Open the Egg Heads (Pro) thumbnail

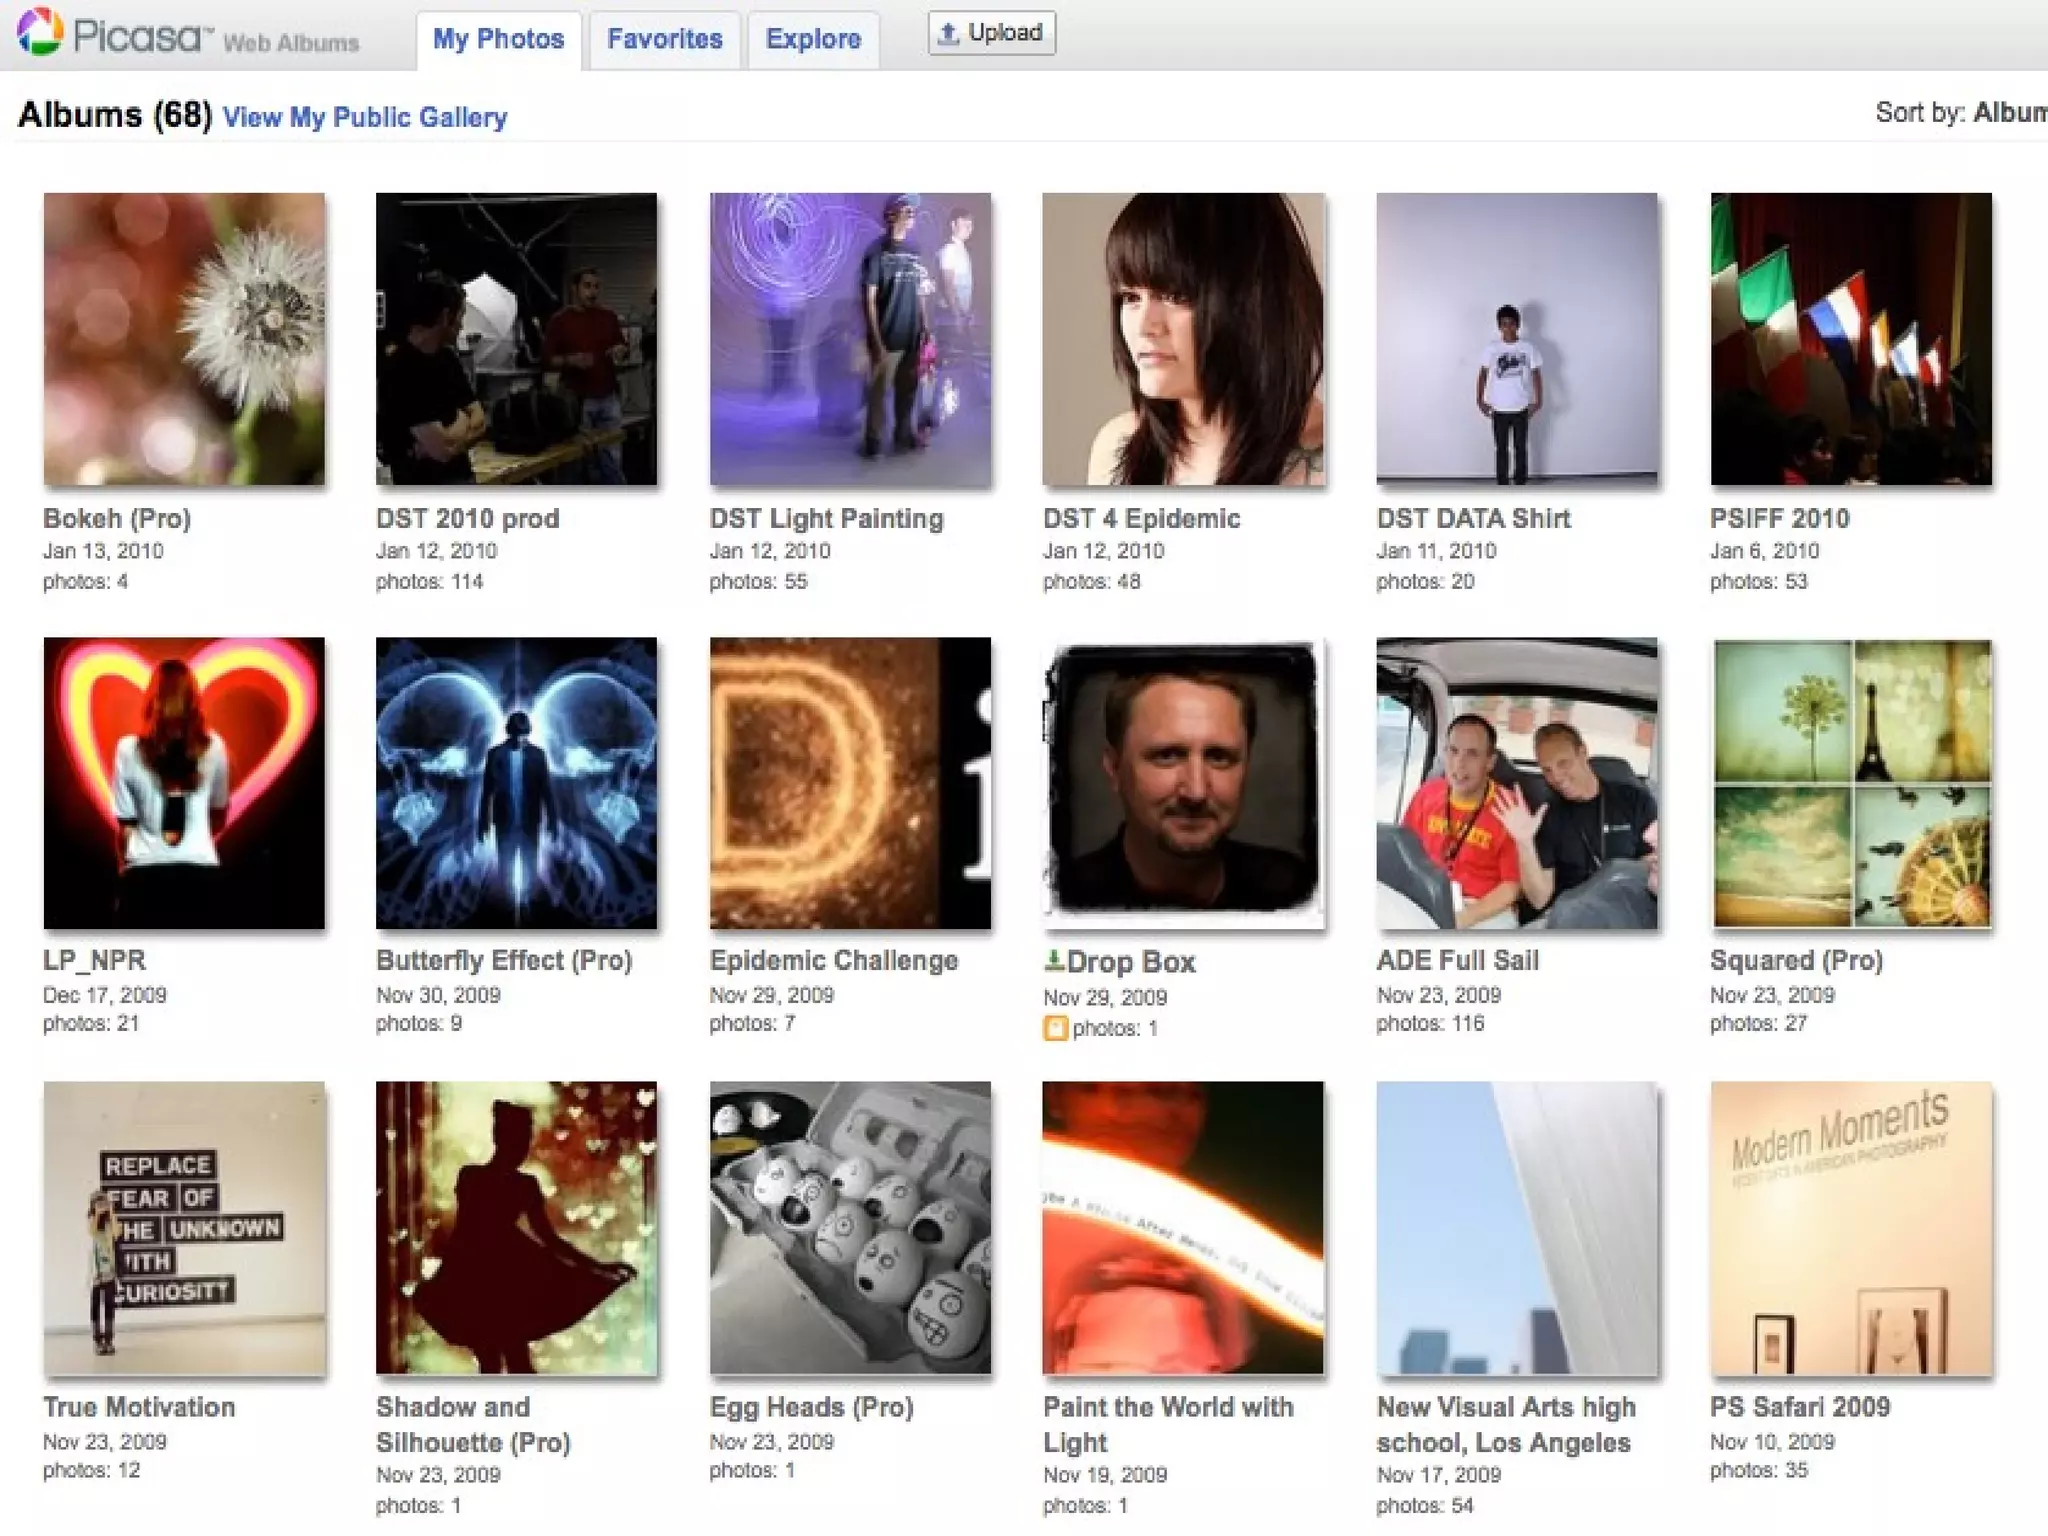(850, 1227)
